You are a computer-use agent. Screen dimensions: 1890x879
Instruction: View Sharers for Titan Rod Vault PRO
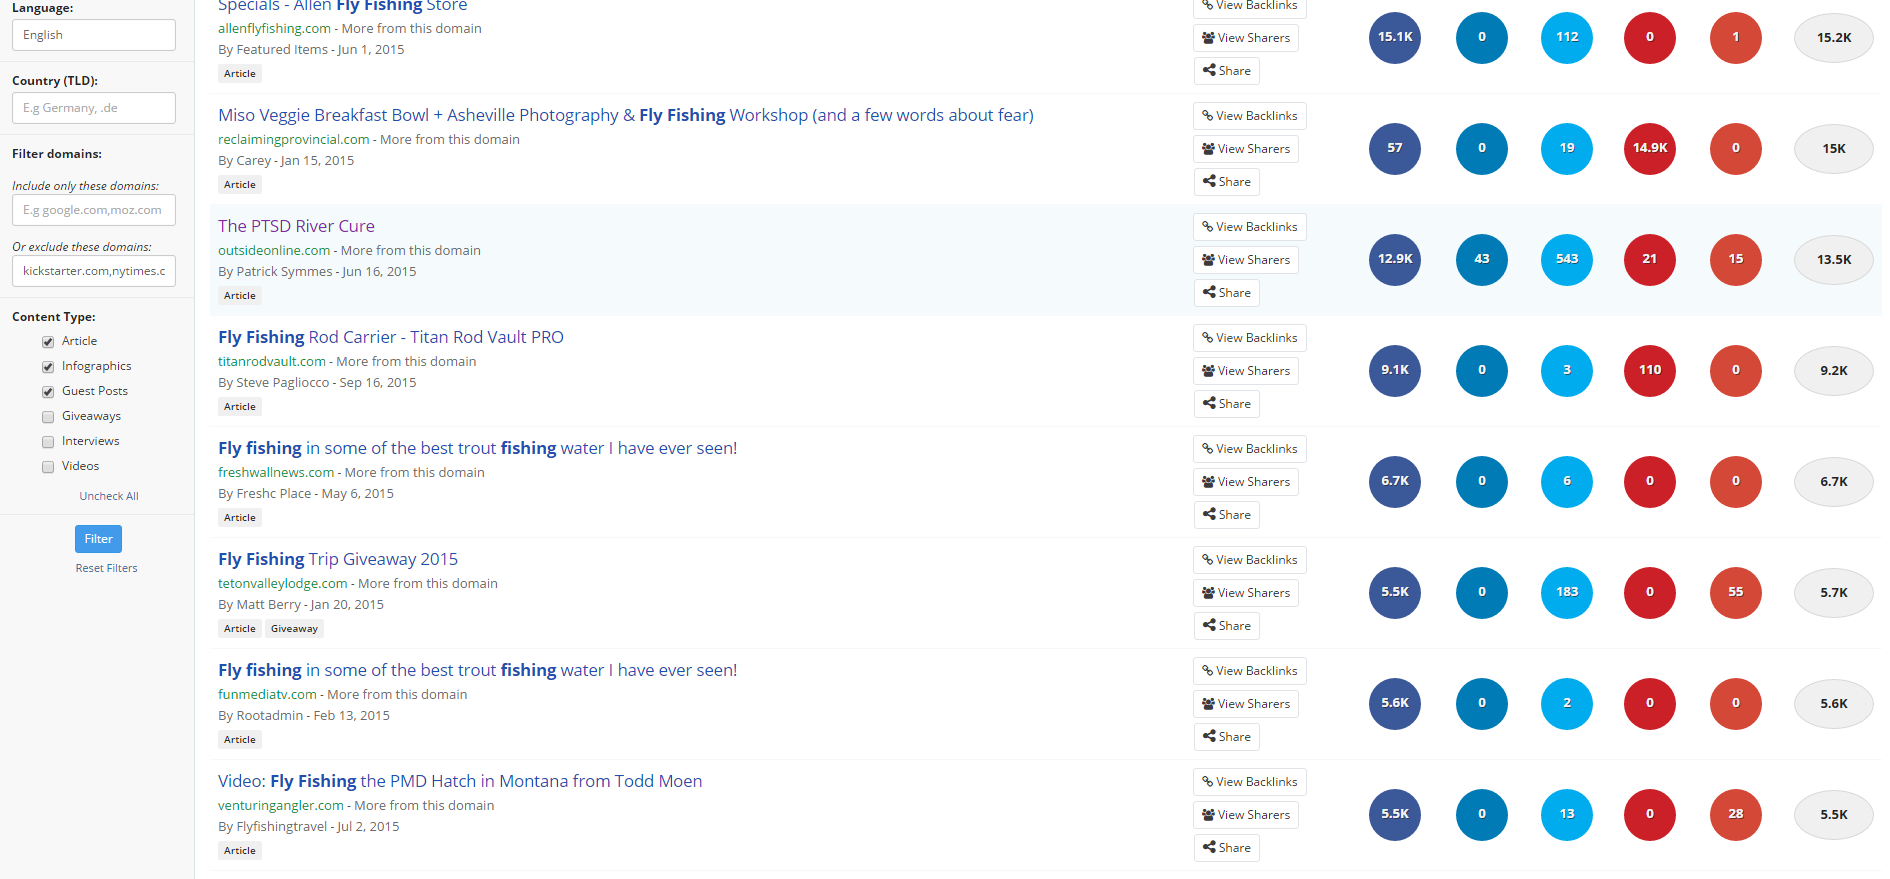coord(1246,371)
